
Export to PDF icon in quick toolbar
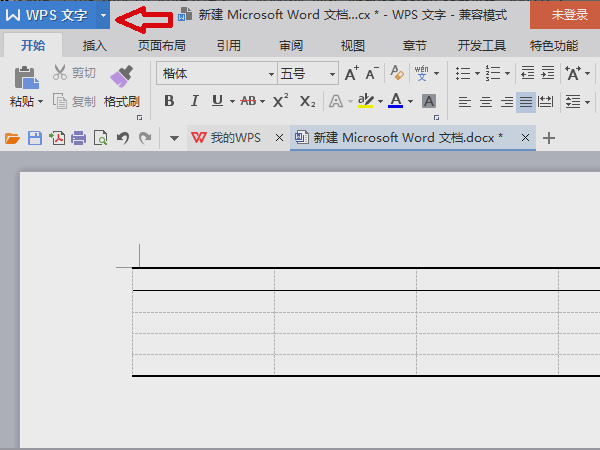(57, 138)
